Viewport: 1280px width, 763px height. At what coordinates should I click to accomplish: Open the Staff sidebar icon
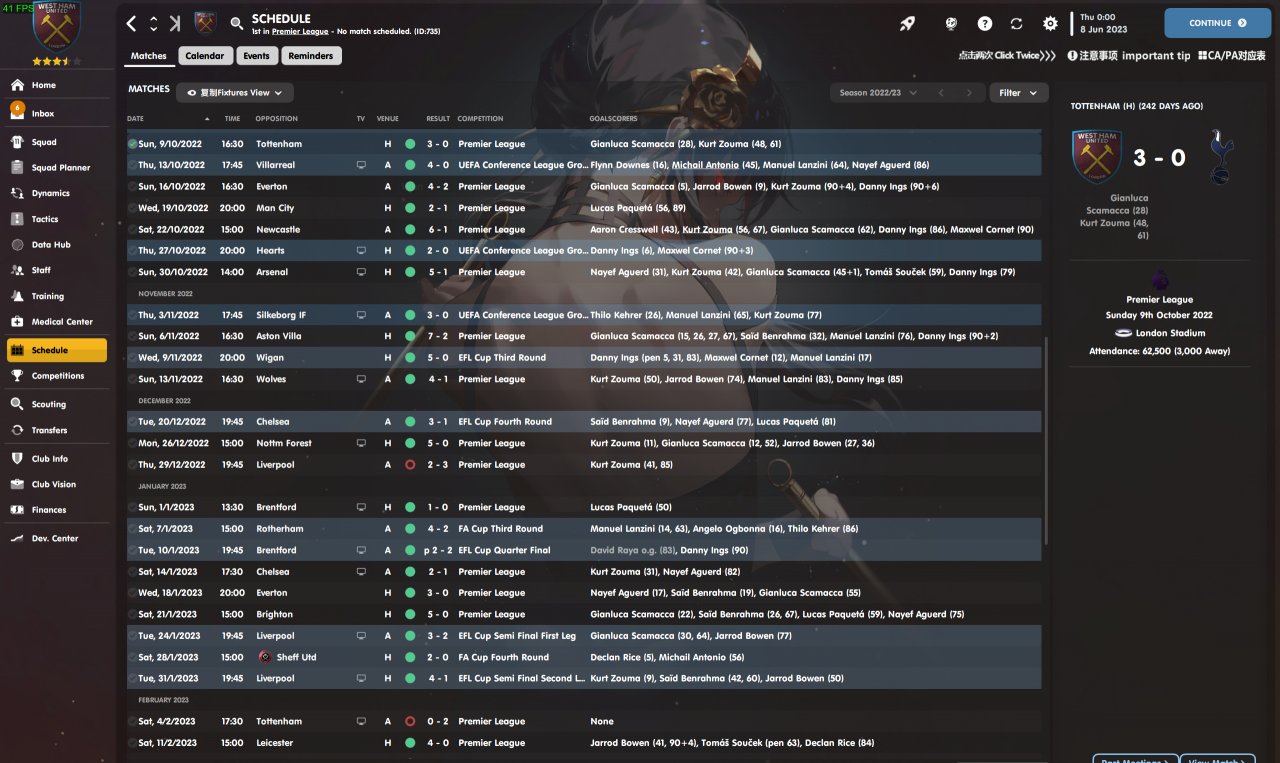(x=17, y=270)
